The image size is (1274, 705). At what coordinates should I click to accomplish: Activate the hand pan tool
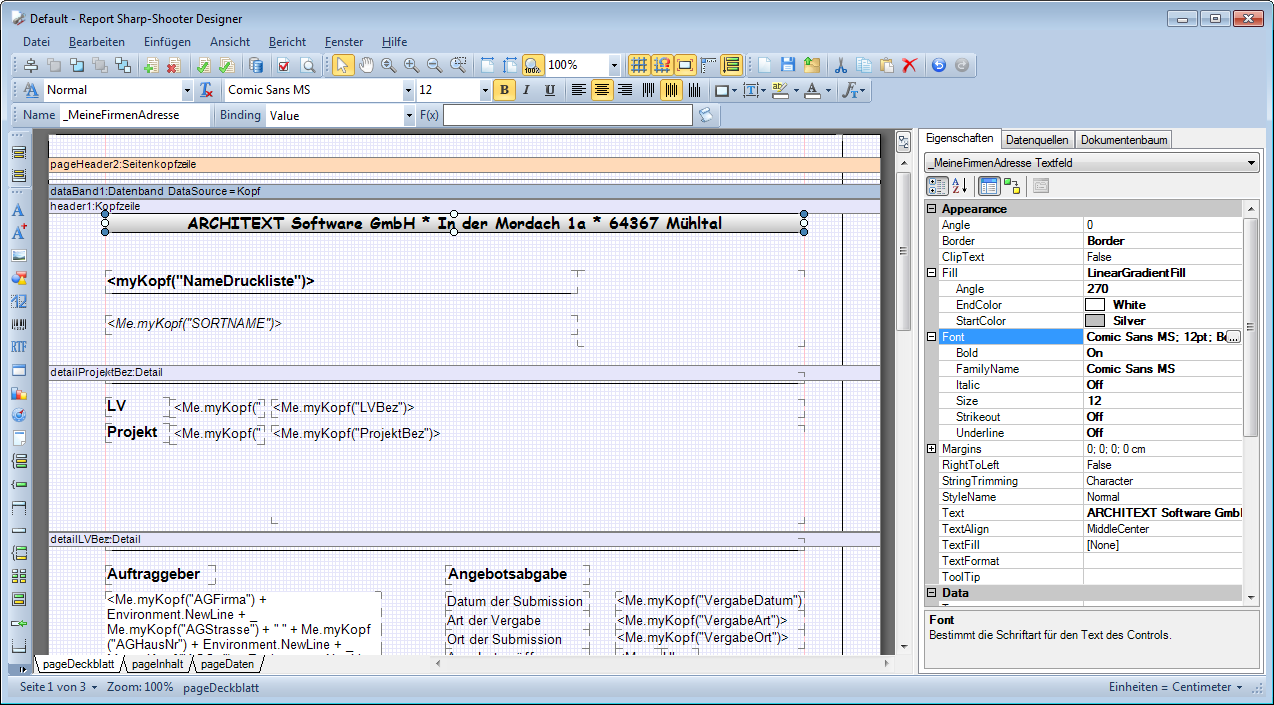pos(366,65)
